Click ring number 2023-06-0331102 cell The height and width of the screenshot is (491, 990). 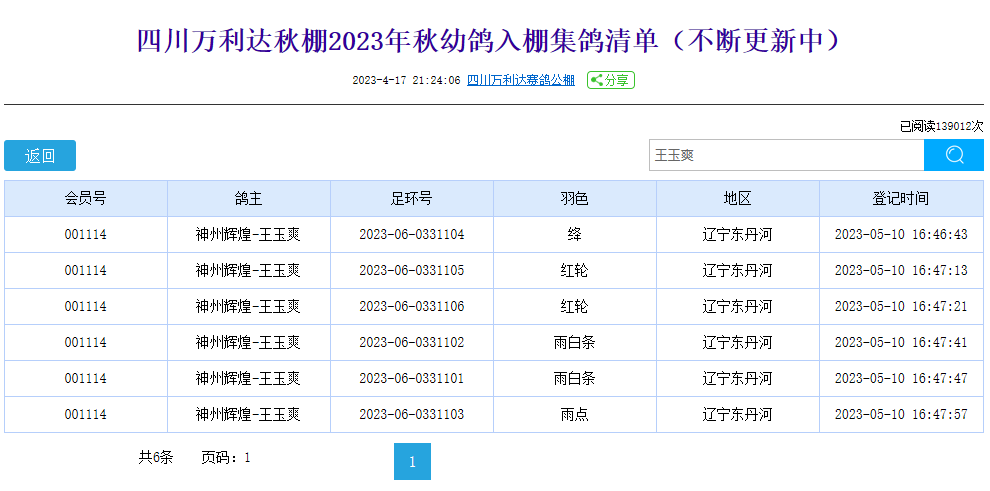(411, 343)
